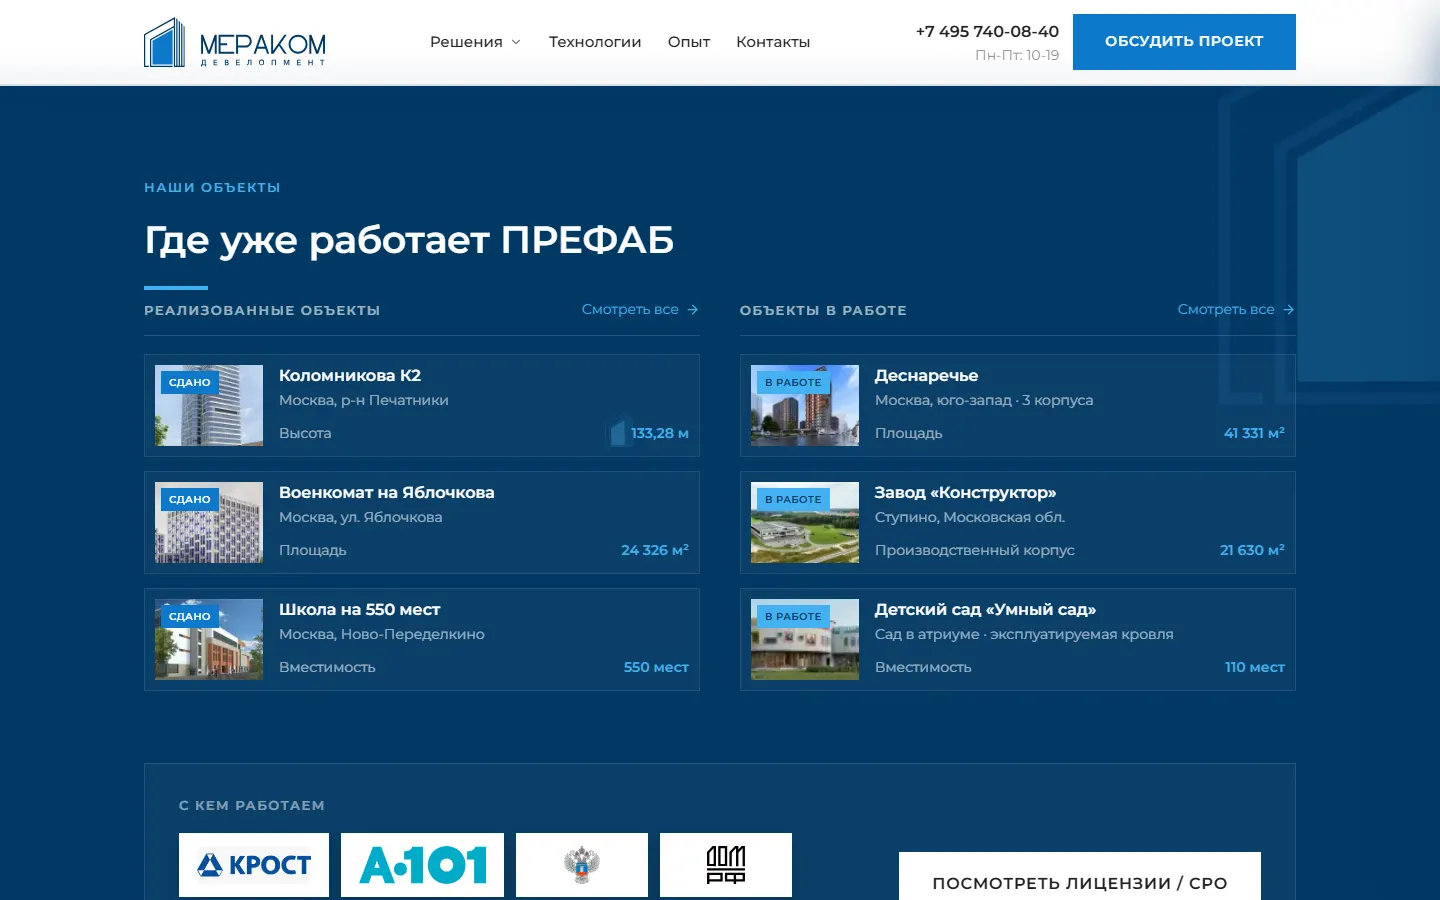Click the 133,28 м height value
The width and height of the screenshot is (1440, 900).
tap(660, 433)
